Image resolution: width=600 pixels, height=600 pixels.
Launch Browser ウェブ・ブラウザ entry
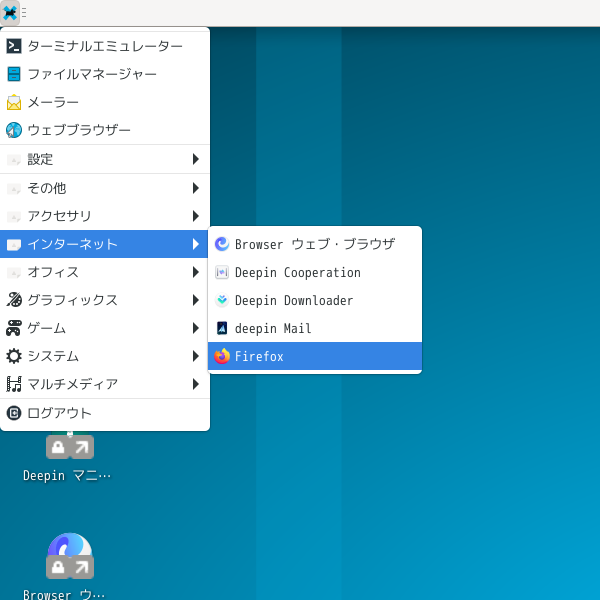click(x=315, y=244)
